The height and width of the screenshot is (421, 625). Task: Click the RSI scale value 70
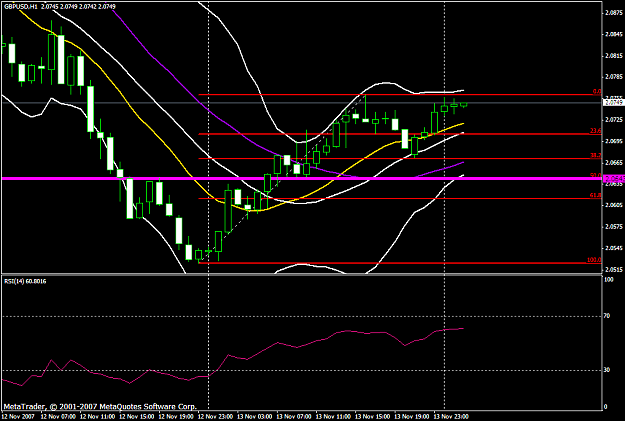point(607,316)
